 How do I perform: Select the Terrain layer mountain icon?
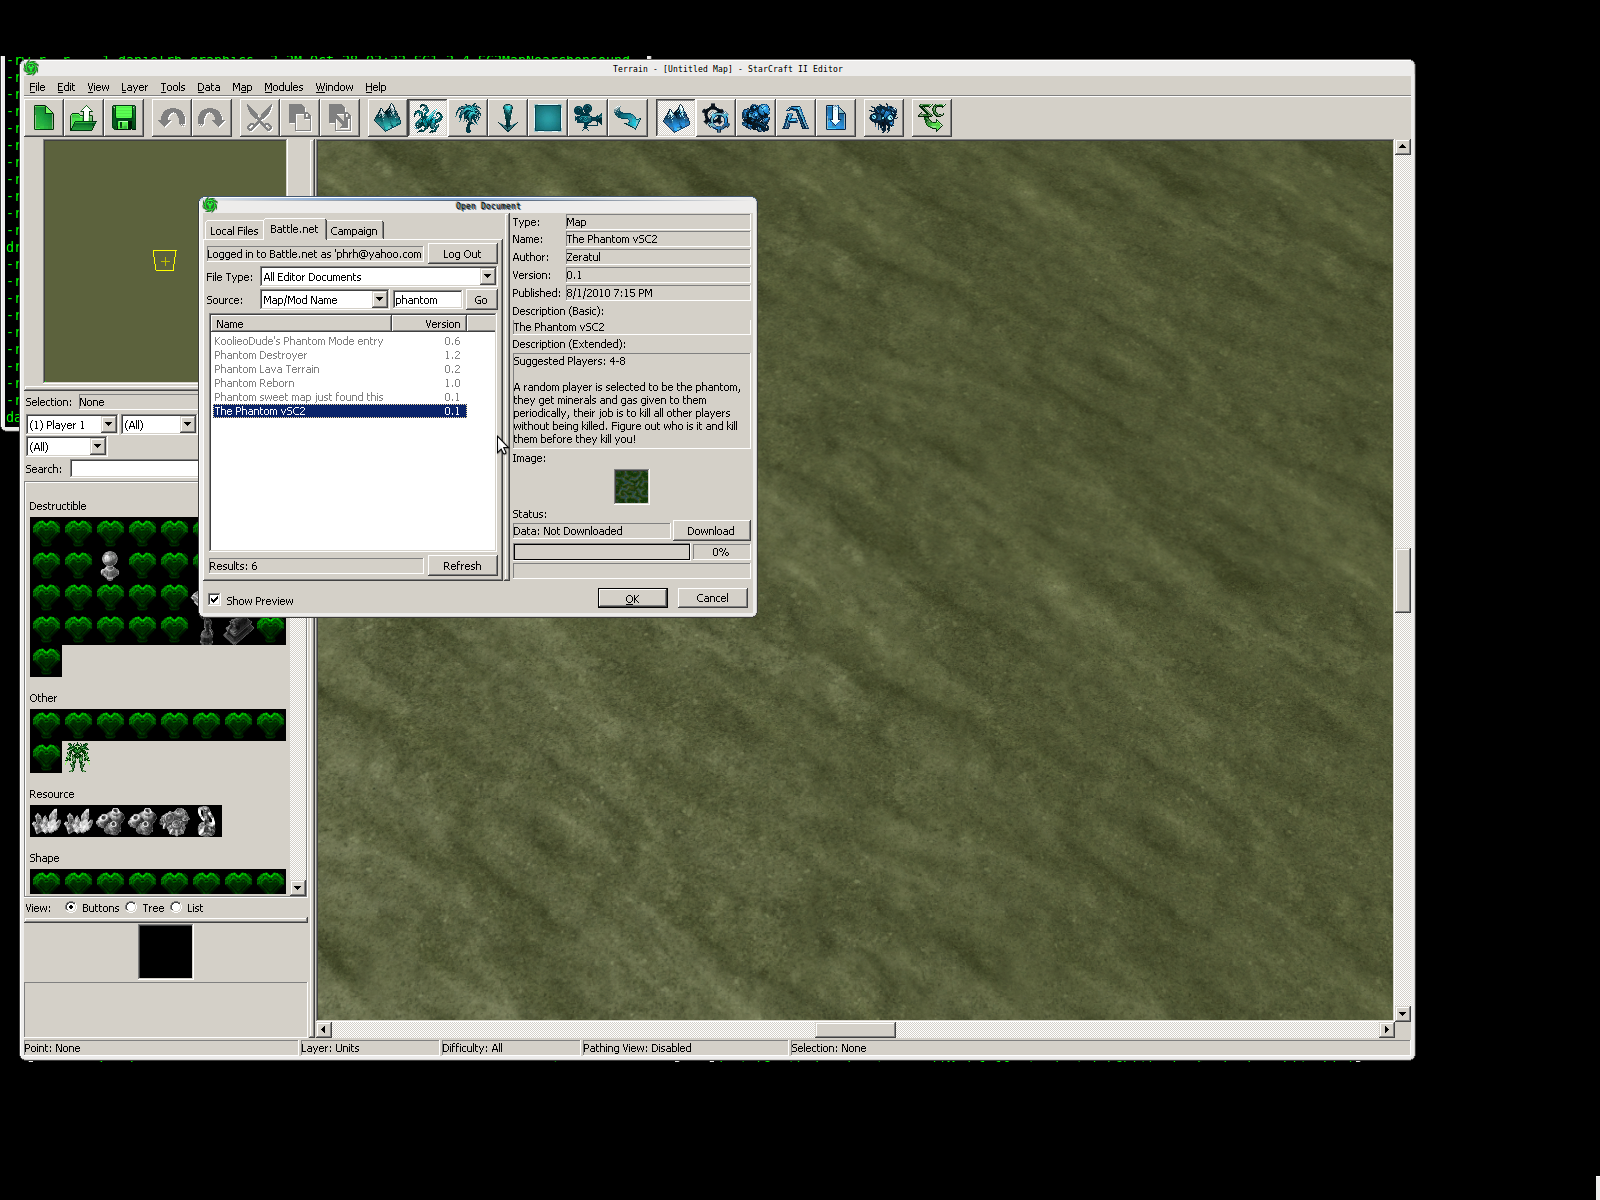387,118
